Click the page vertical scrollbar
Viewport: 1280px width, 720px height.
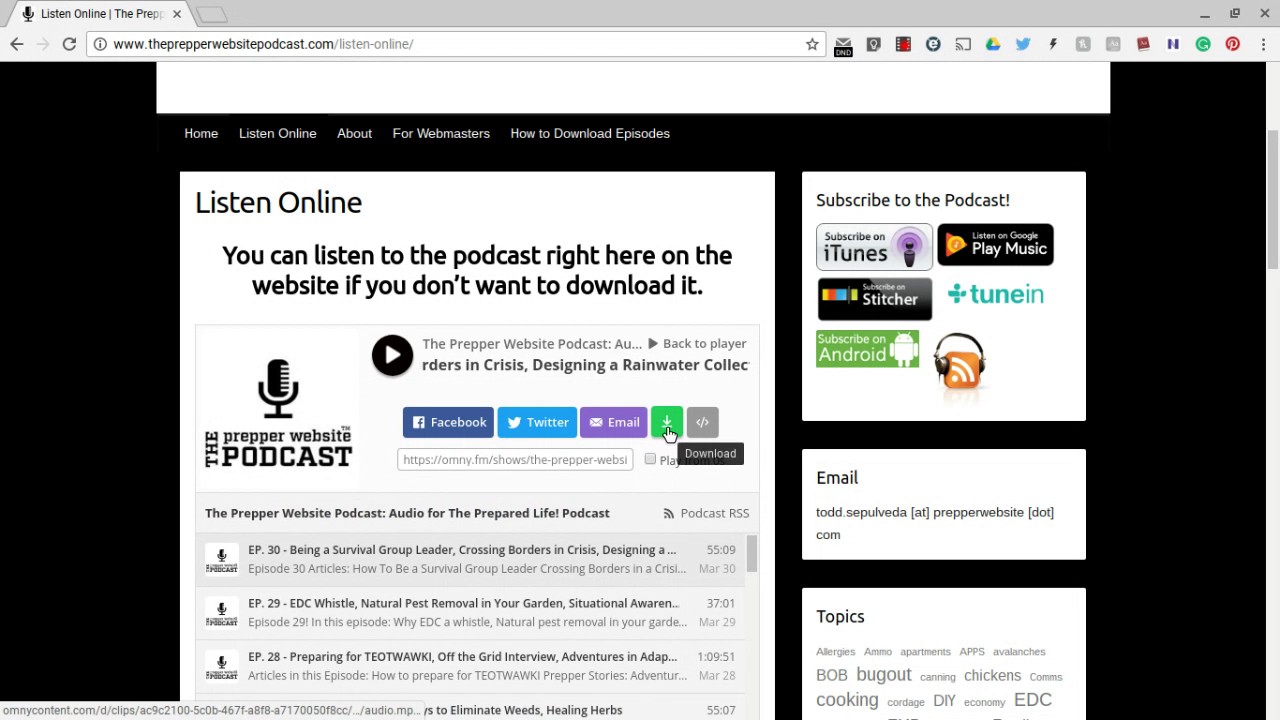point(1272,200)
